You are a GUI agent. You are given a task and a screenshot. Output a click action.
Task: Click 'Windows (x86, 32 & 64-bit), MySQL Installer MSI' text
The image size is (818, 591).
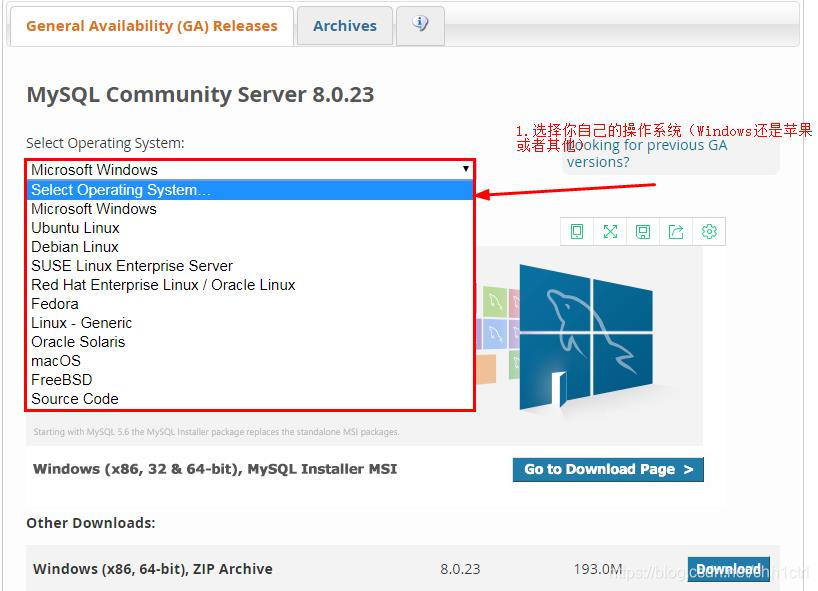(x=215, y=469)
